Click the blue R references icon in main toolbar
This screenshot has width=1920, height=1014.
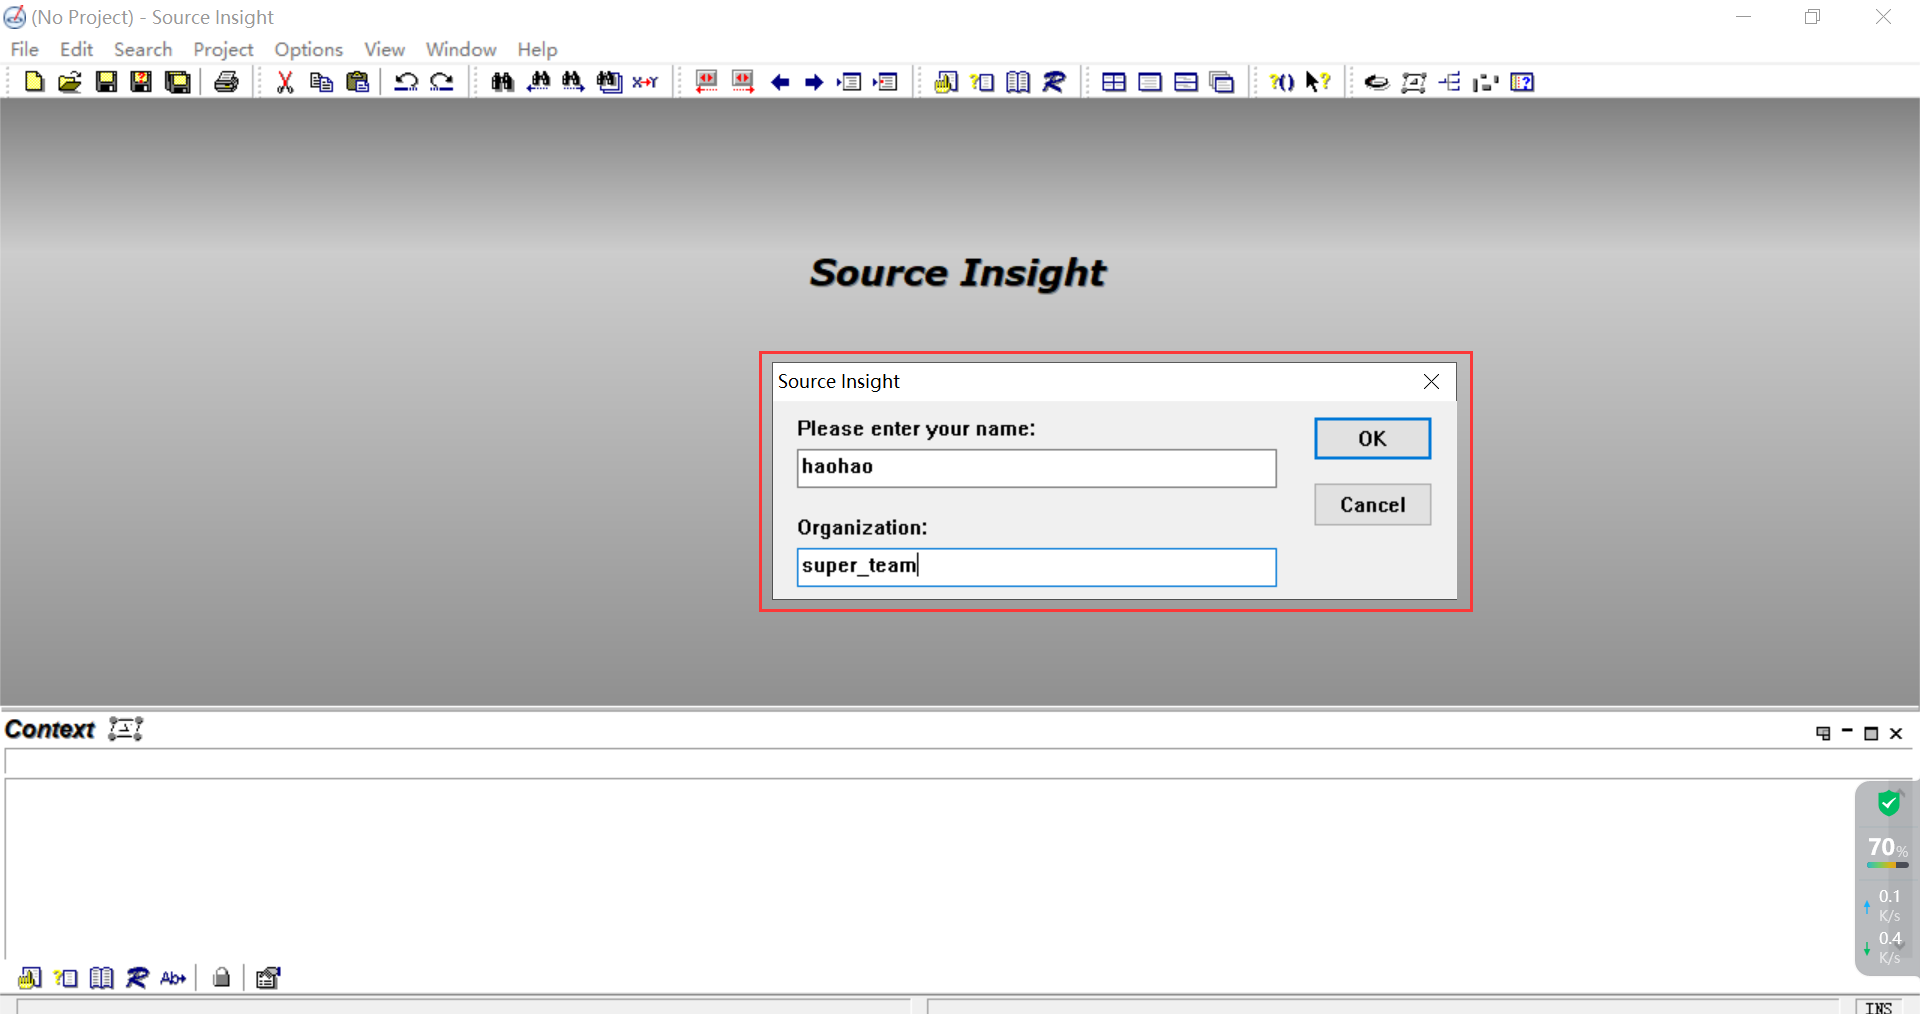point(1054,82)
